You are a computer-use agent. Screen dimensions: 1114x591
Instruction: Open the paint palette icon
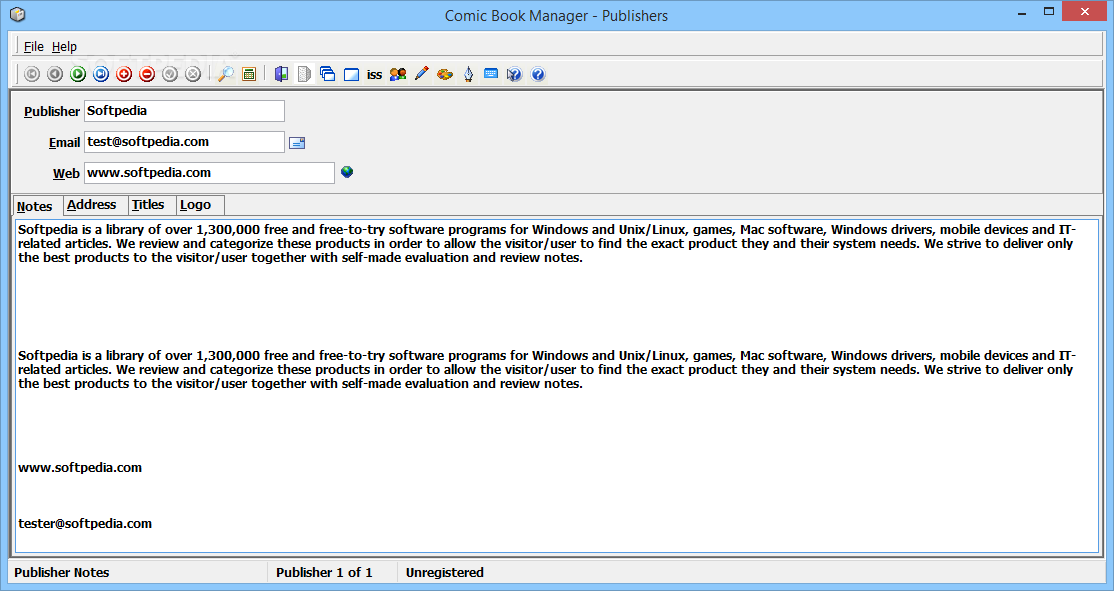[x=445, y=74]
